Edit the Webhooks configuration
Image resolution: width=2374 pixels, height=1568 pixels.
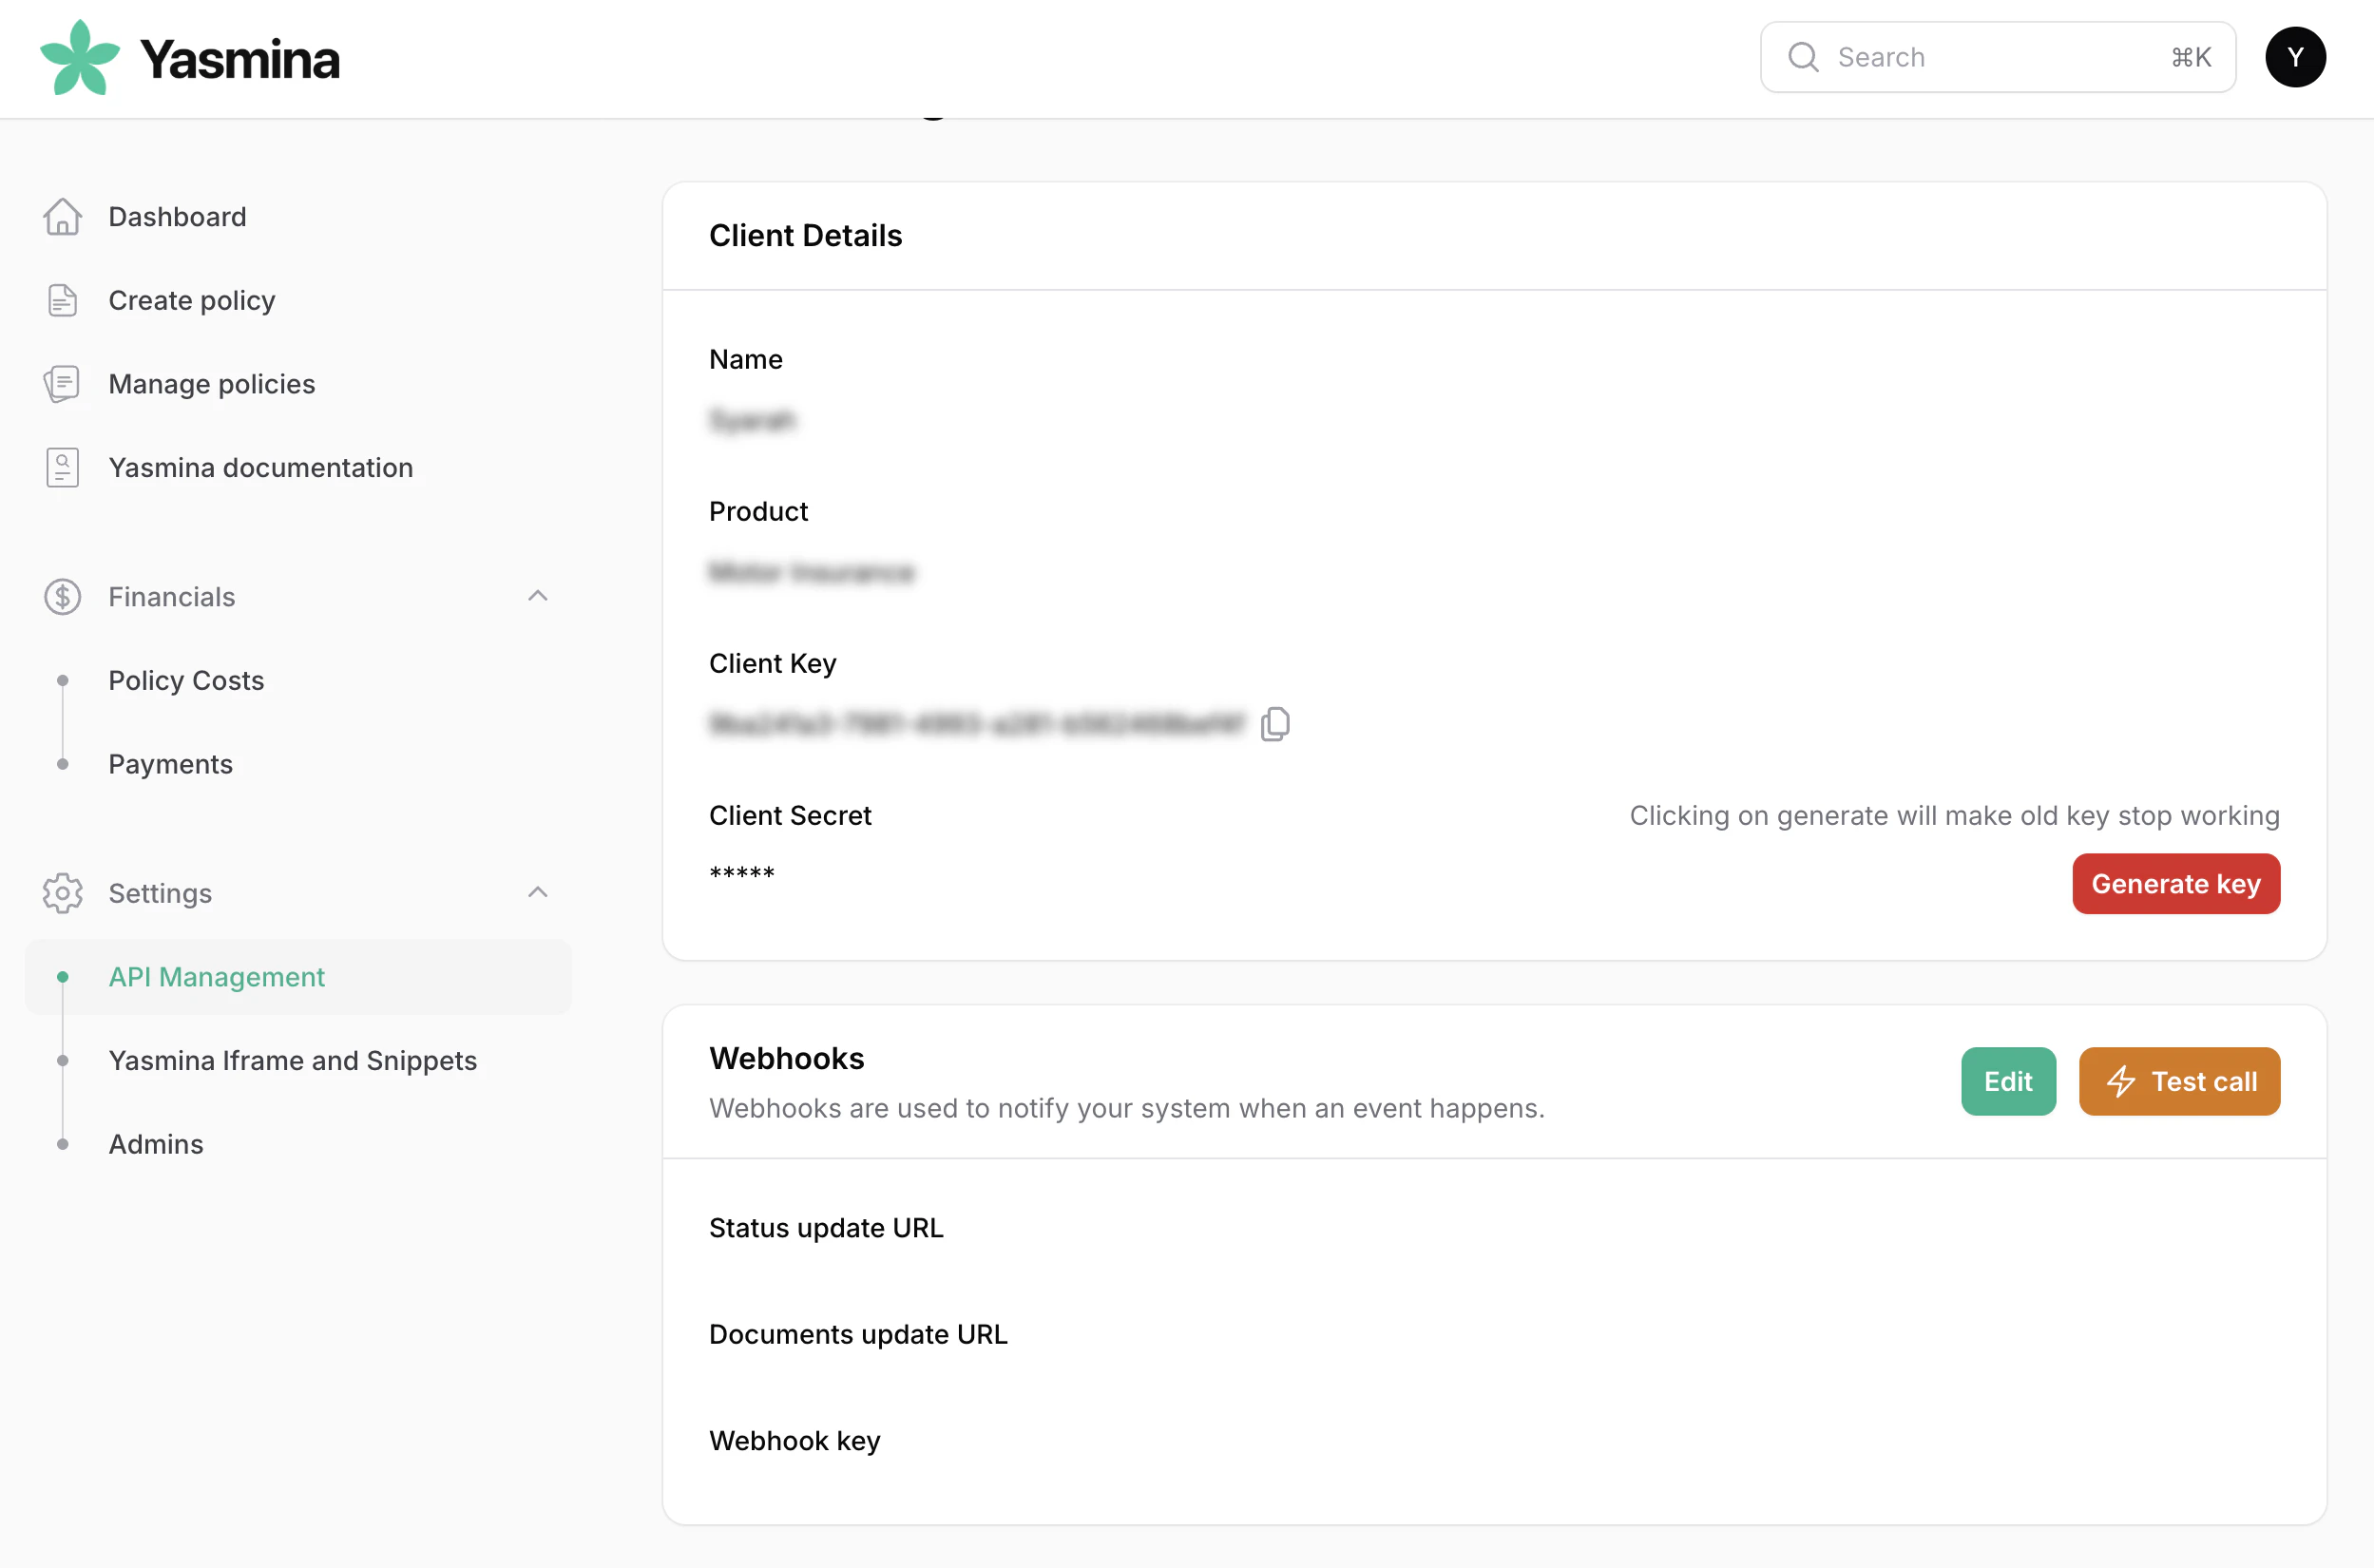[x=2008, y=1081]
